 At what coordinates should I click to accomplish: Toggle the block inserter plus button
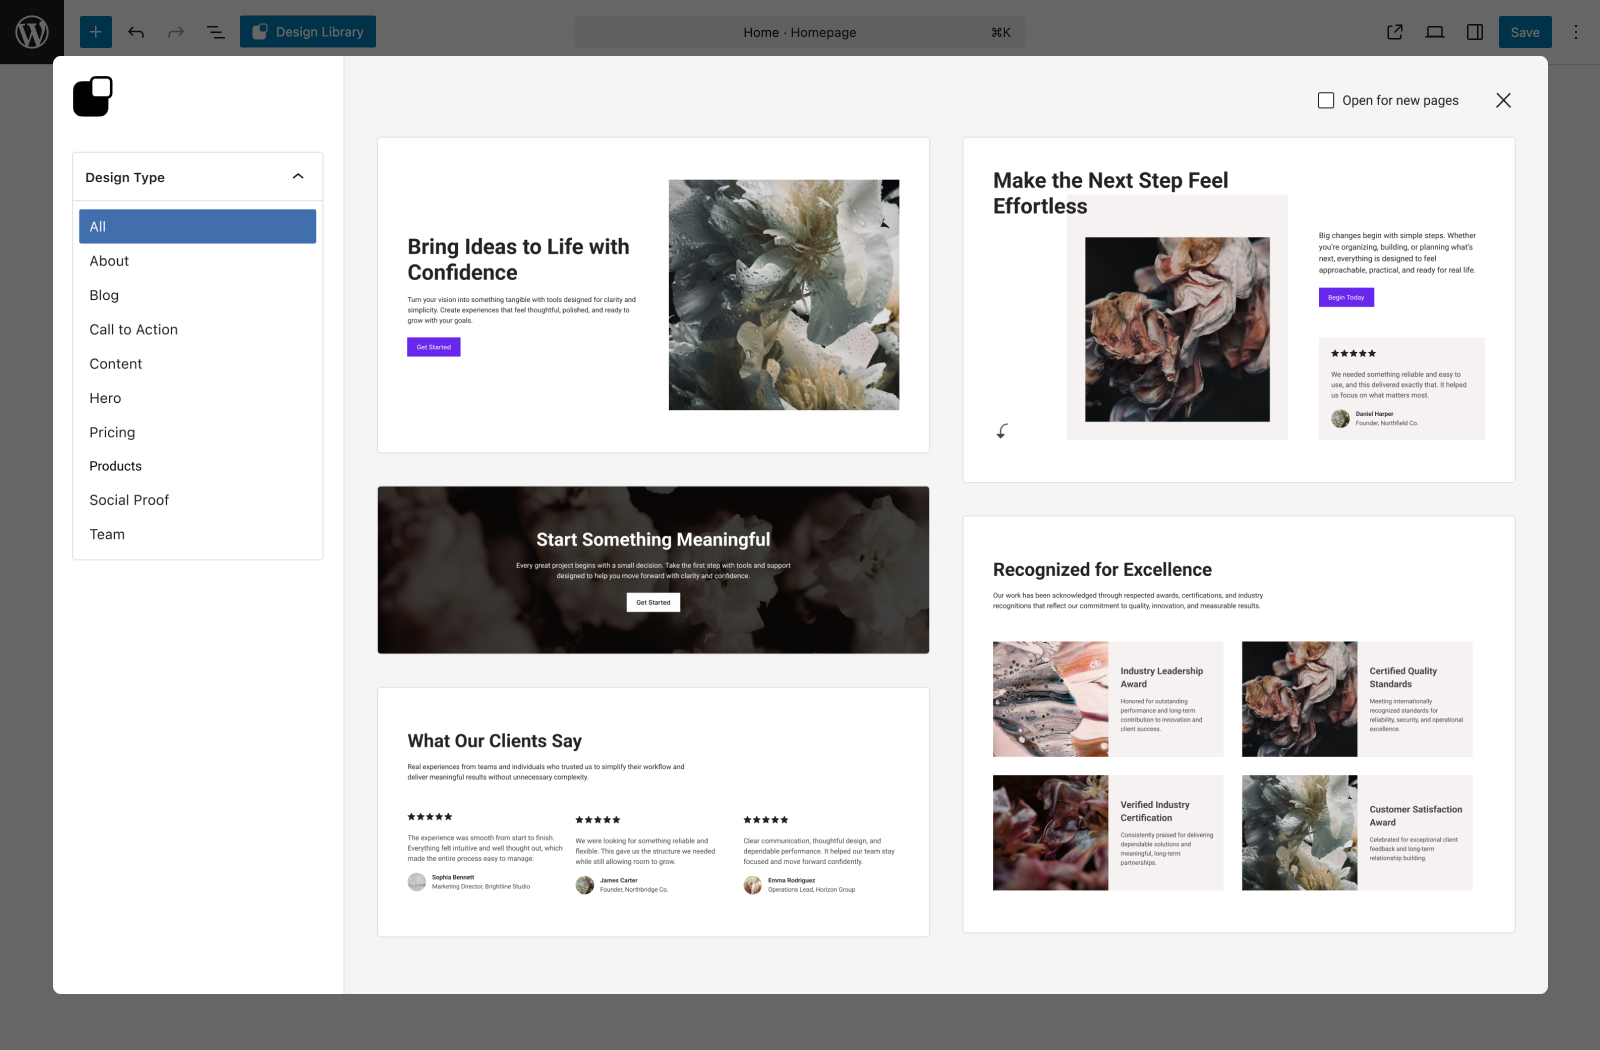[x=96, y=32]
